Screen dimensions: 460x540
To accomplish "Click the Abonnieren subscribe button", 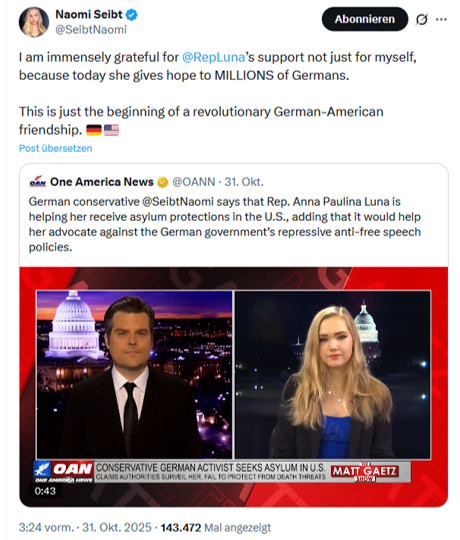I will tap(365, 19).
